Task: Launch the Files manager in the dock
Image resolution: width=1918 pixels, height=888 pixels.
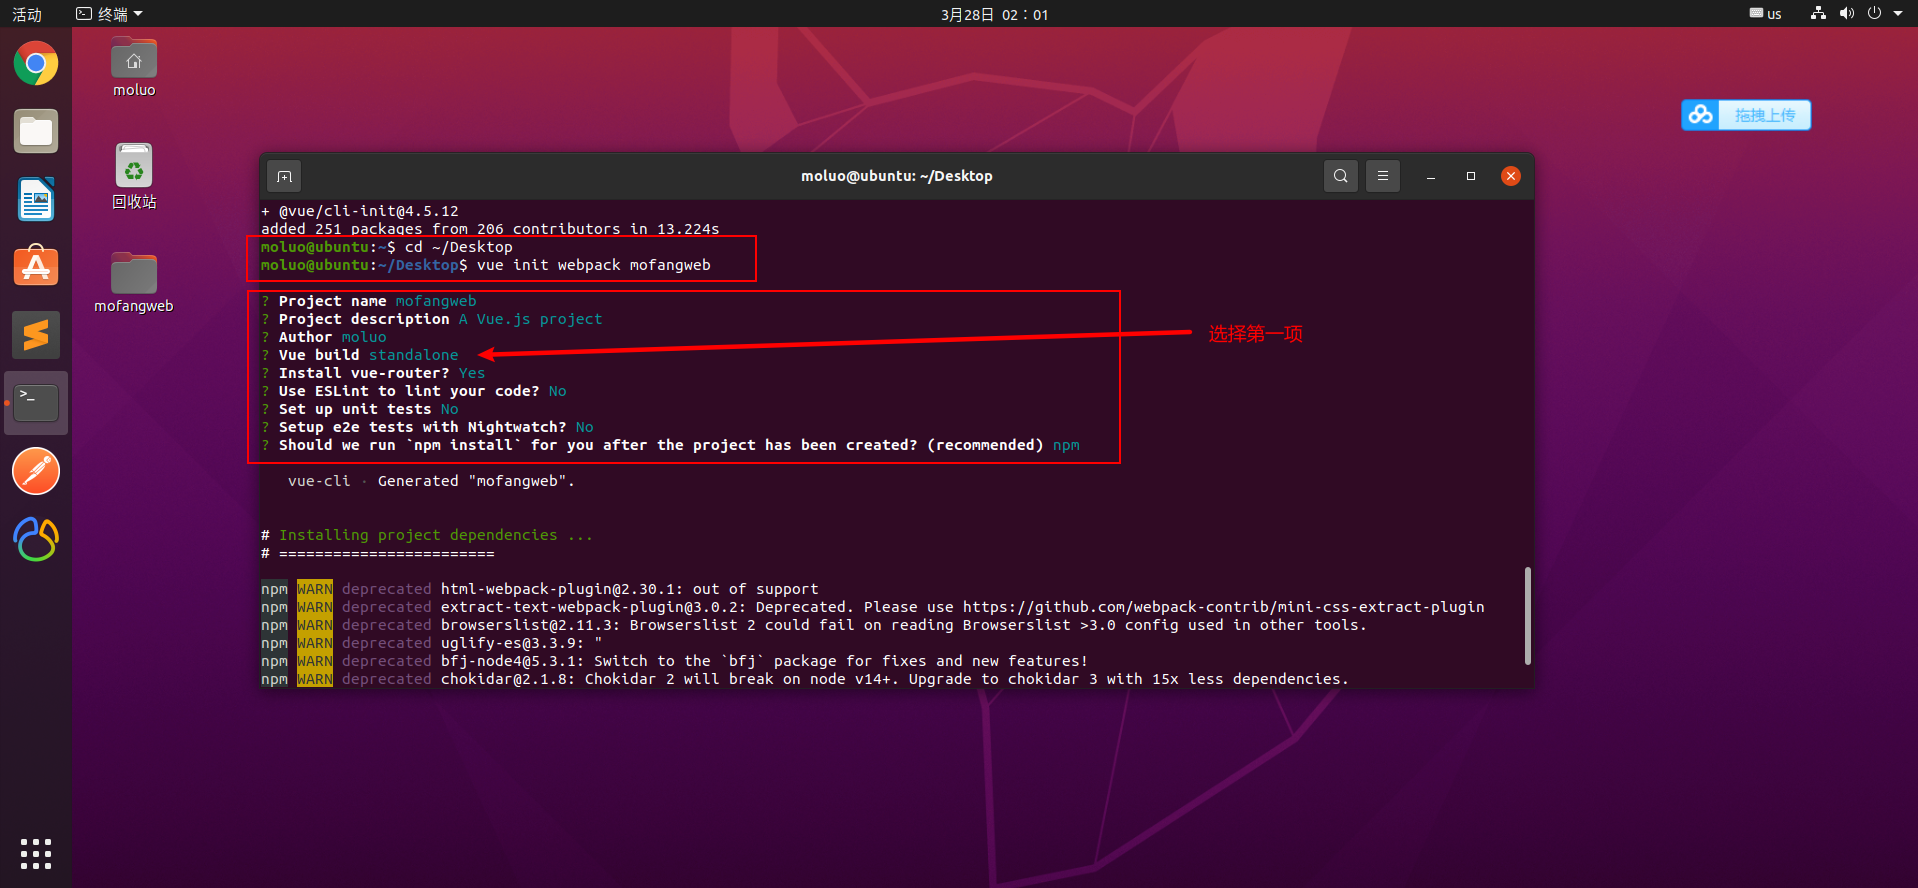Action: [36, 132]
